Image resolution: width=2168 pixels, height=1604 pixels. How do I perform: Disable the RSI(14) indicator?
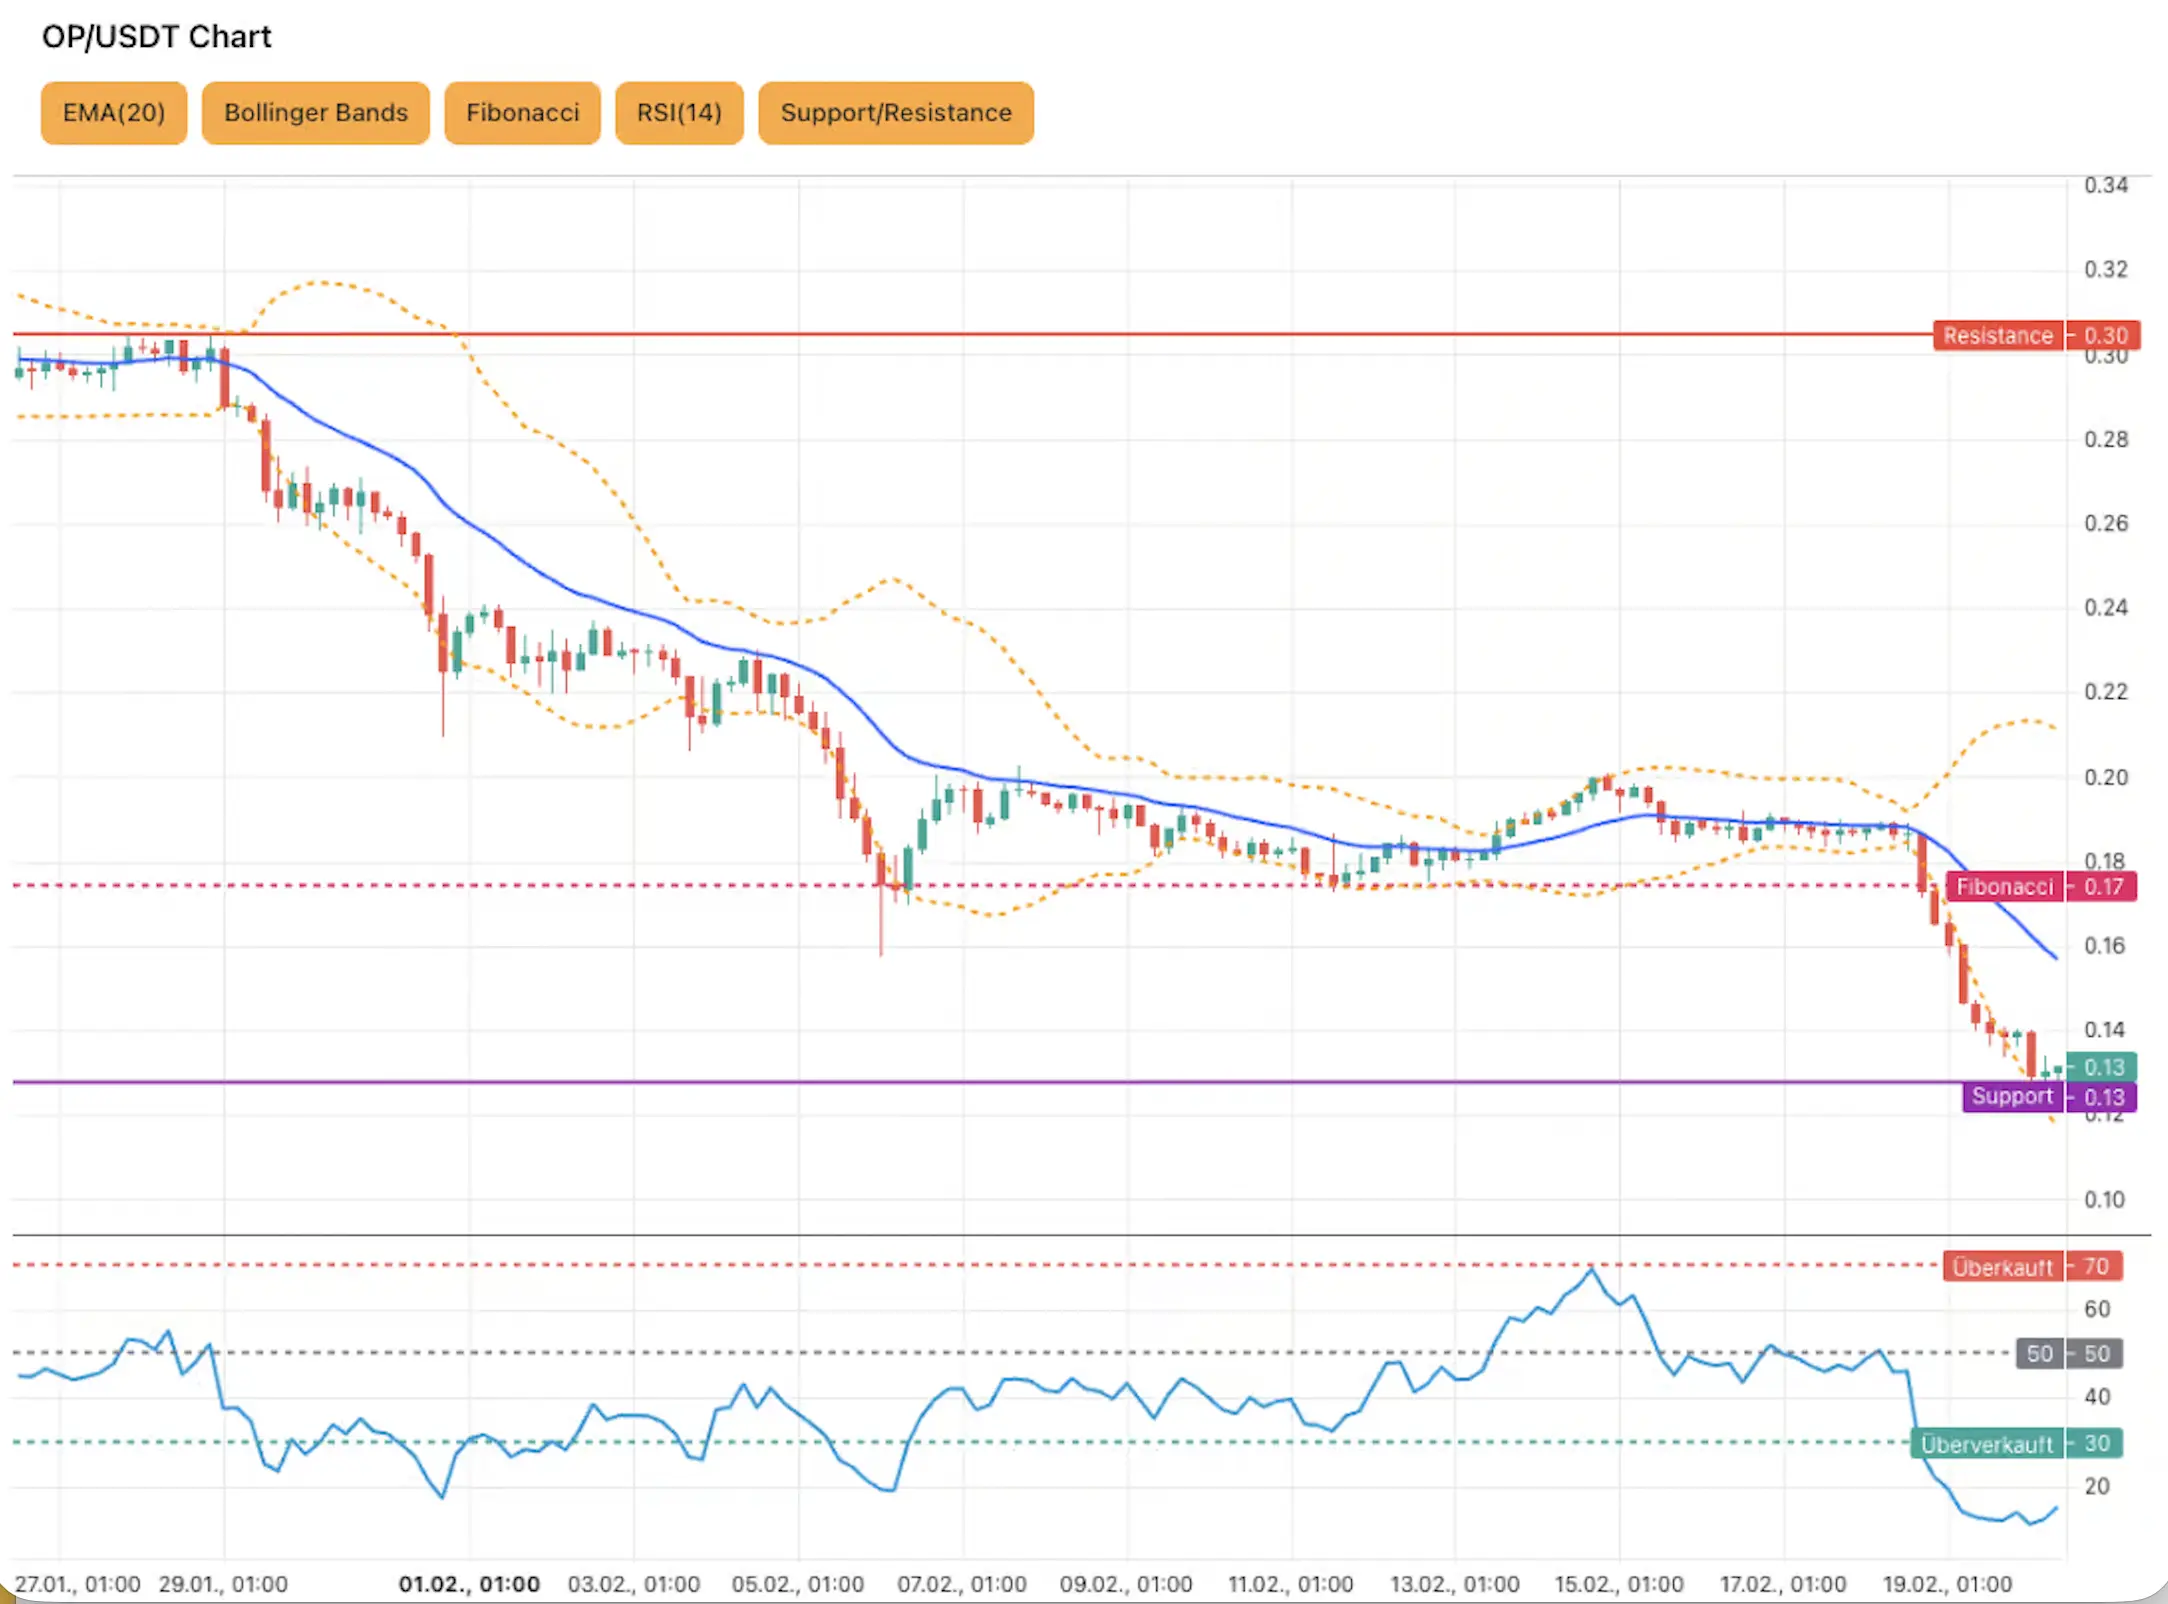679,112
